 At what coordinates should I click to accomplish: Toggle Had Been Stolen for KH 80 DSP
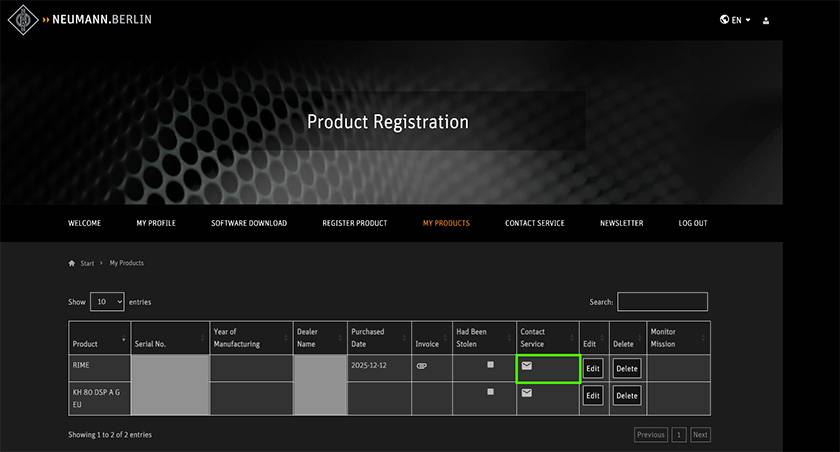[x=490, y=392]
